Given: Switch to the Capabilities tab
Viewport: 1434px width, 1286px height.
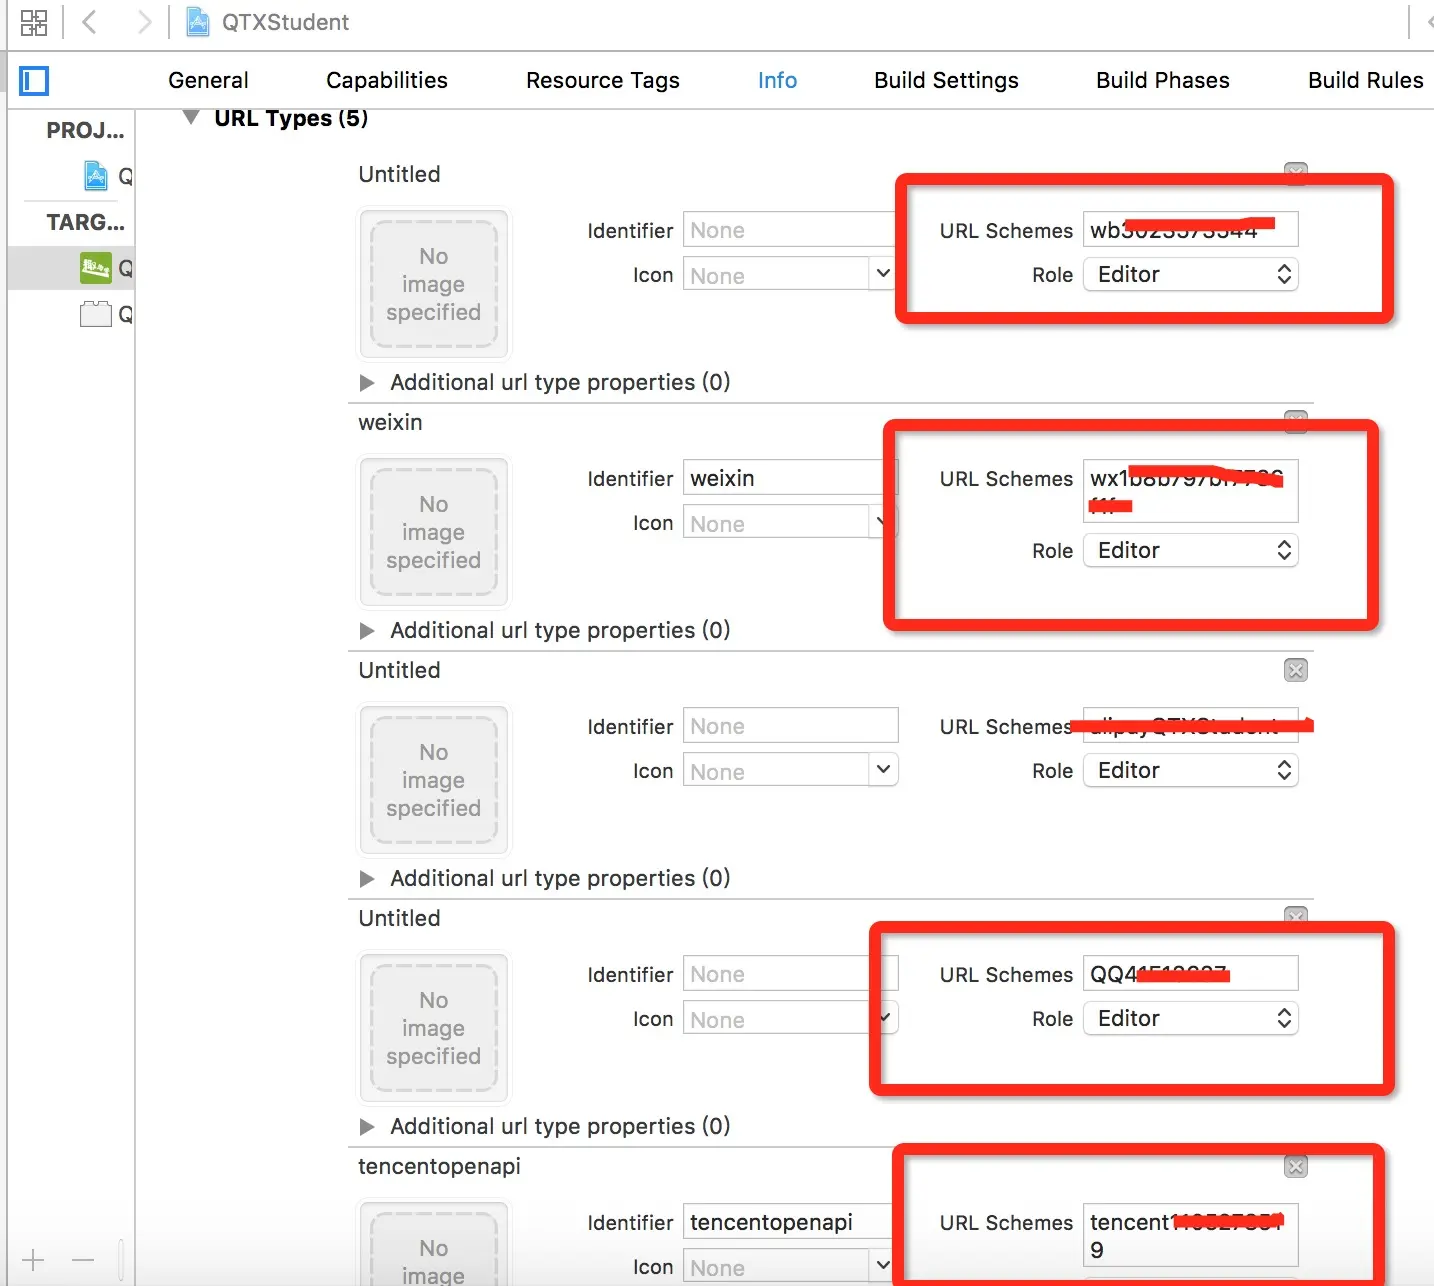Looking at the screenshot, I should click(387, 80).
